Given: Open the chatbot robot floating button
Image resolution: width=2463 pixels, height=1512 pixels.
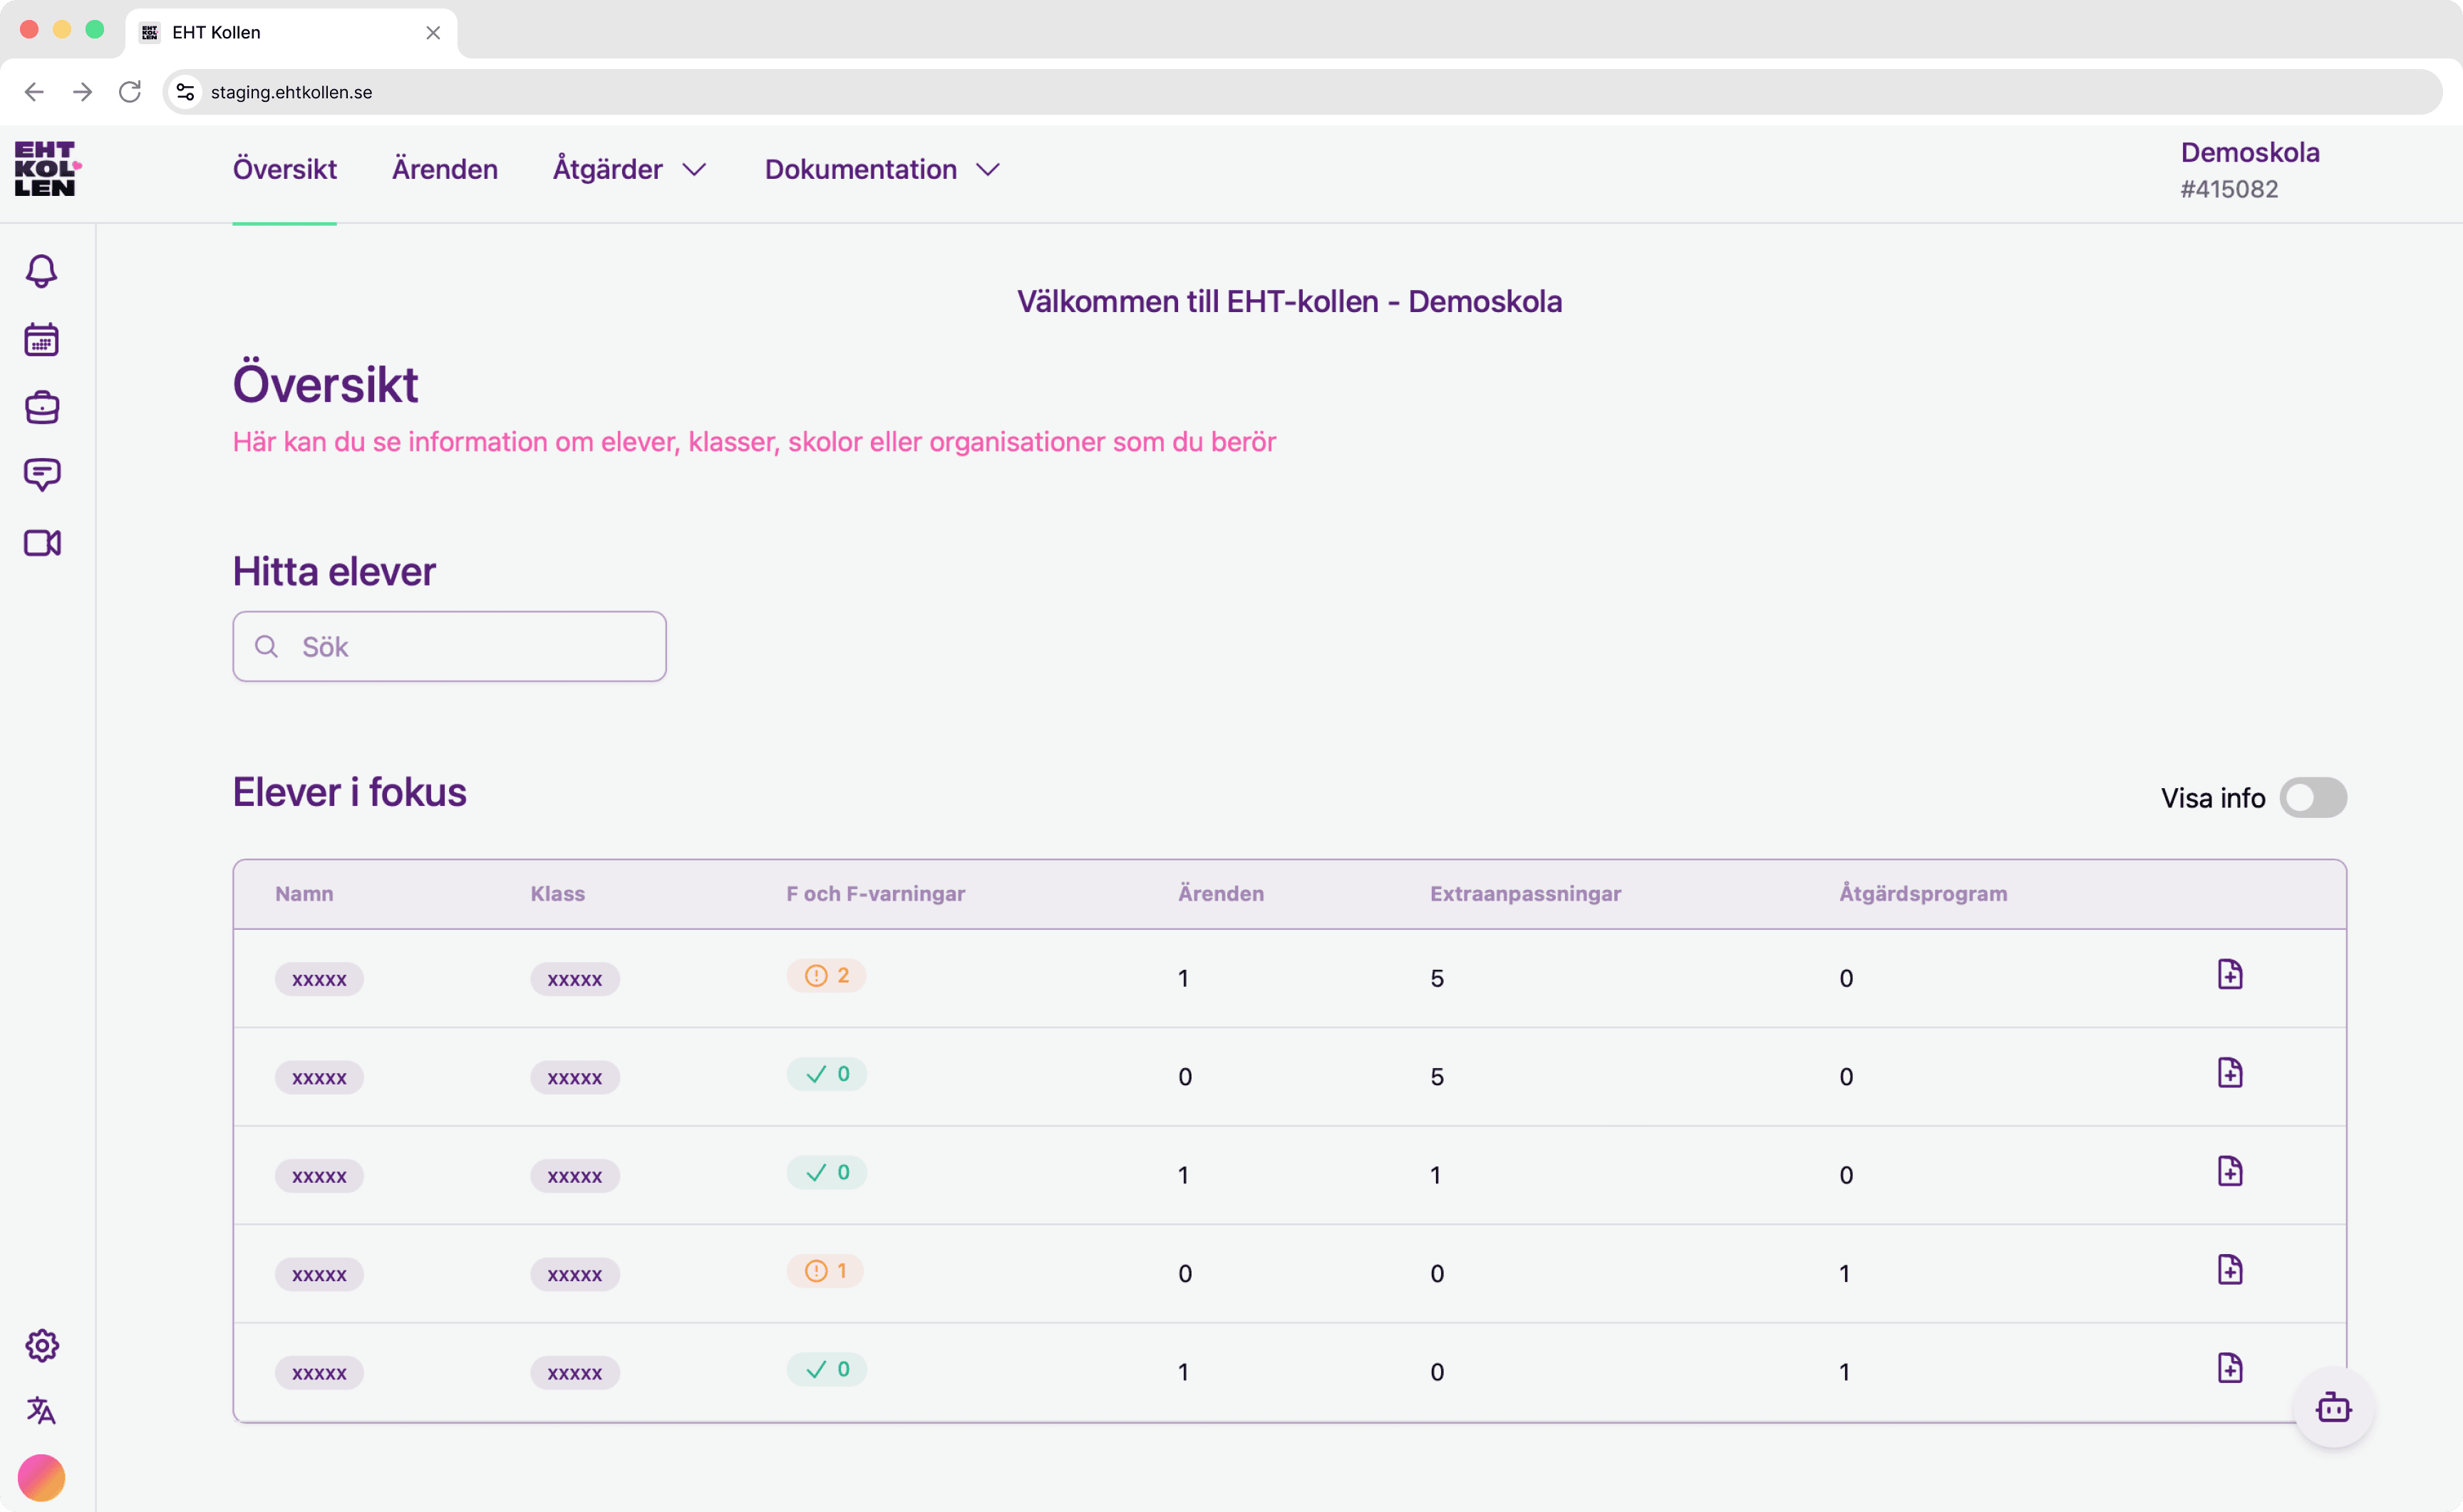Looking at the screenshot, I should [2333, 1408].
